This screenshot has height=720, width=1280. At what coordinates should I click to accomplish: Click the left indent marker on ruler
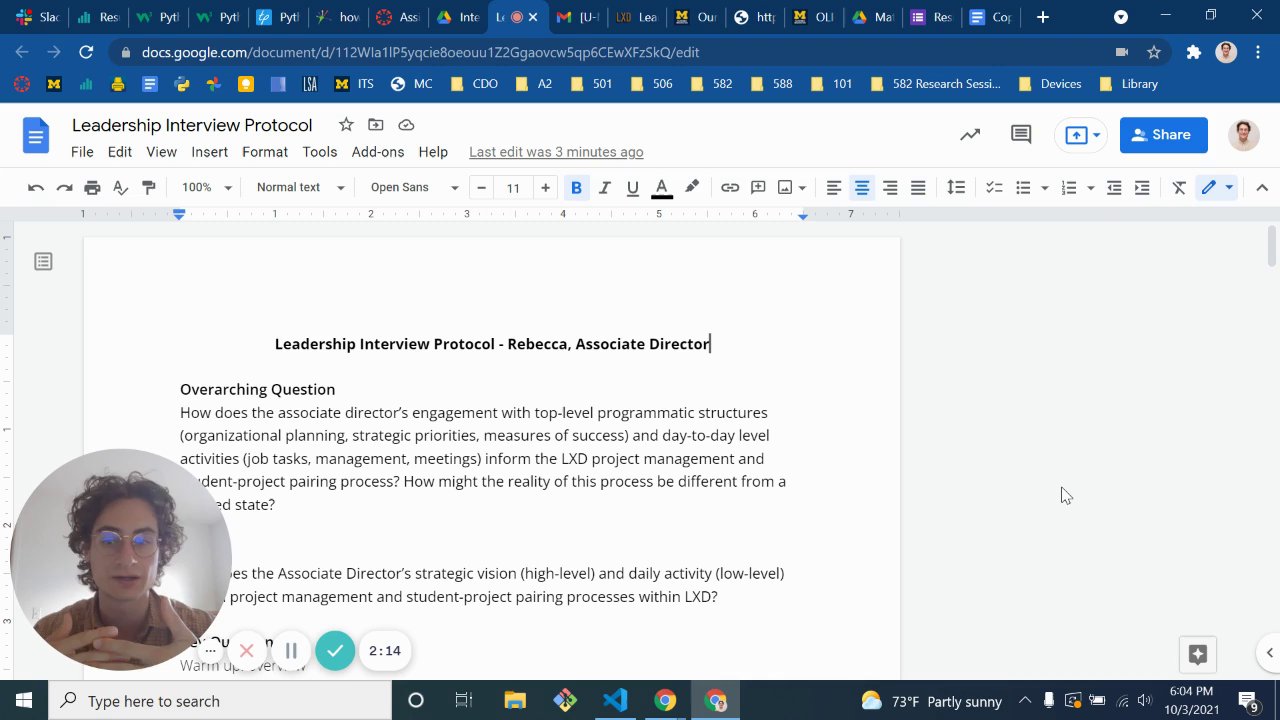point(179,214)
